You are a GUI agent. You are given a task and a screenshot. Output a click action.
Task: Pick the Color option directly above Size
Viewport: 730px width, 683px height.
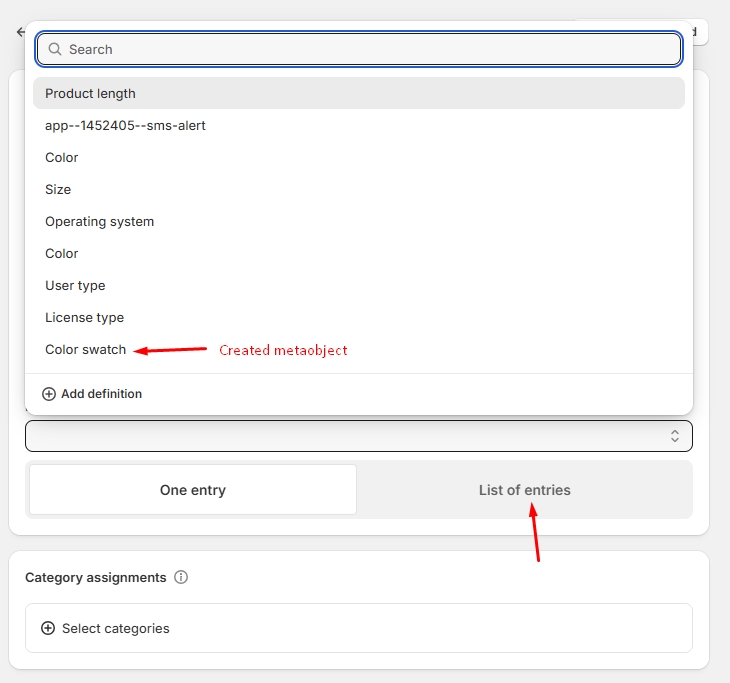tap(62, 157)
